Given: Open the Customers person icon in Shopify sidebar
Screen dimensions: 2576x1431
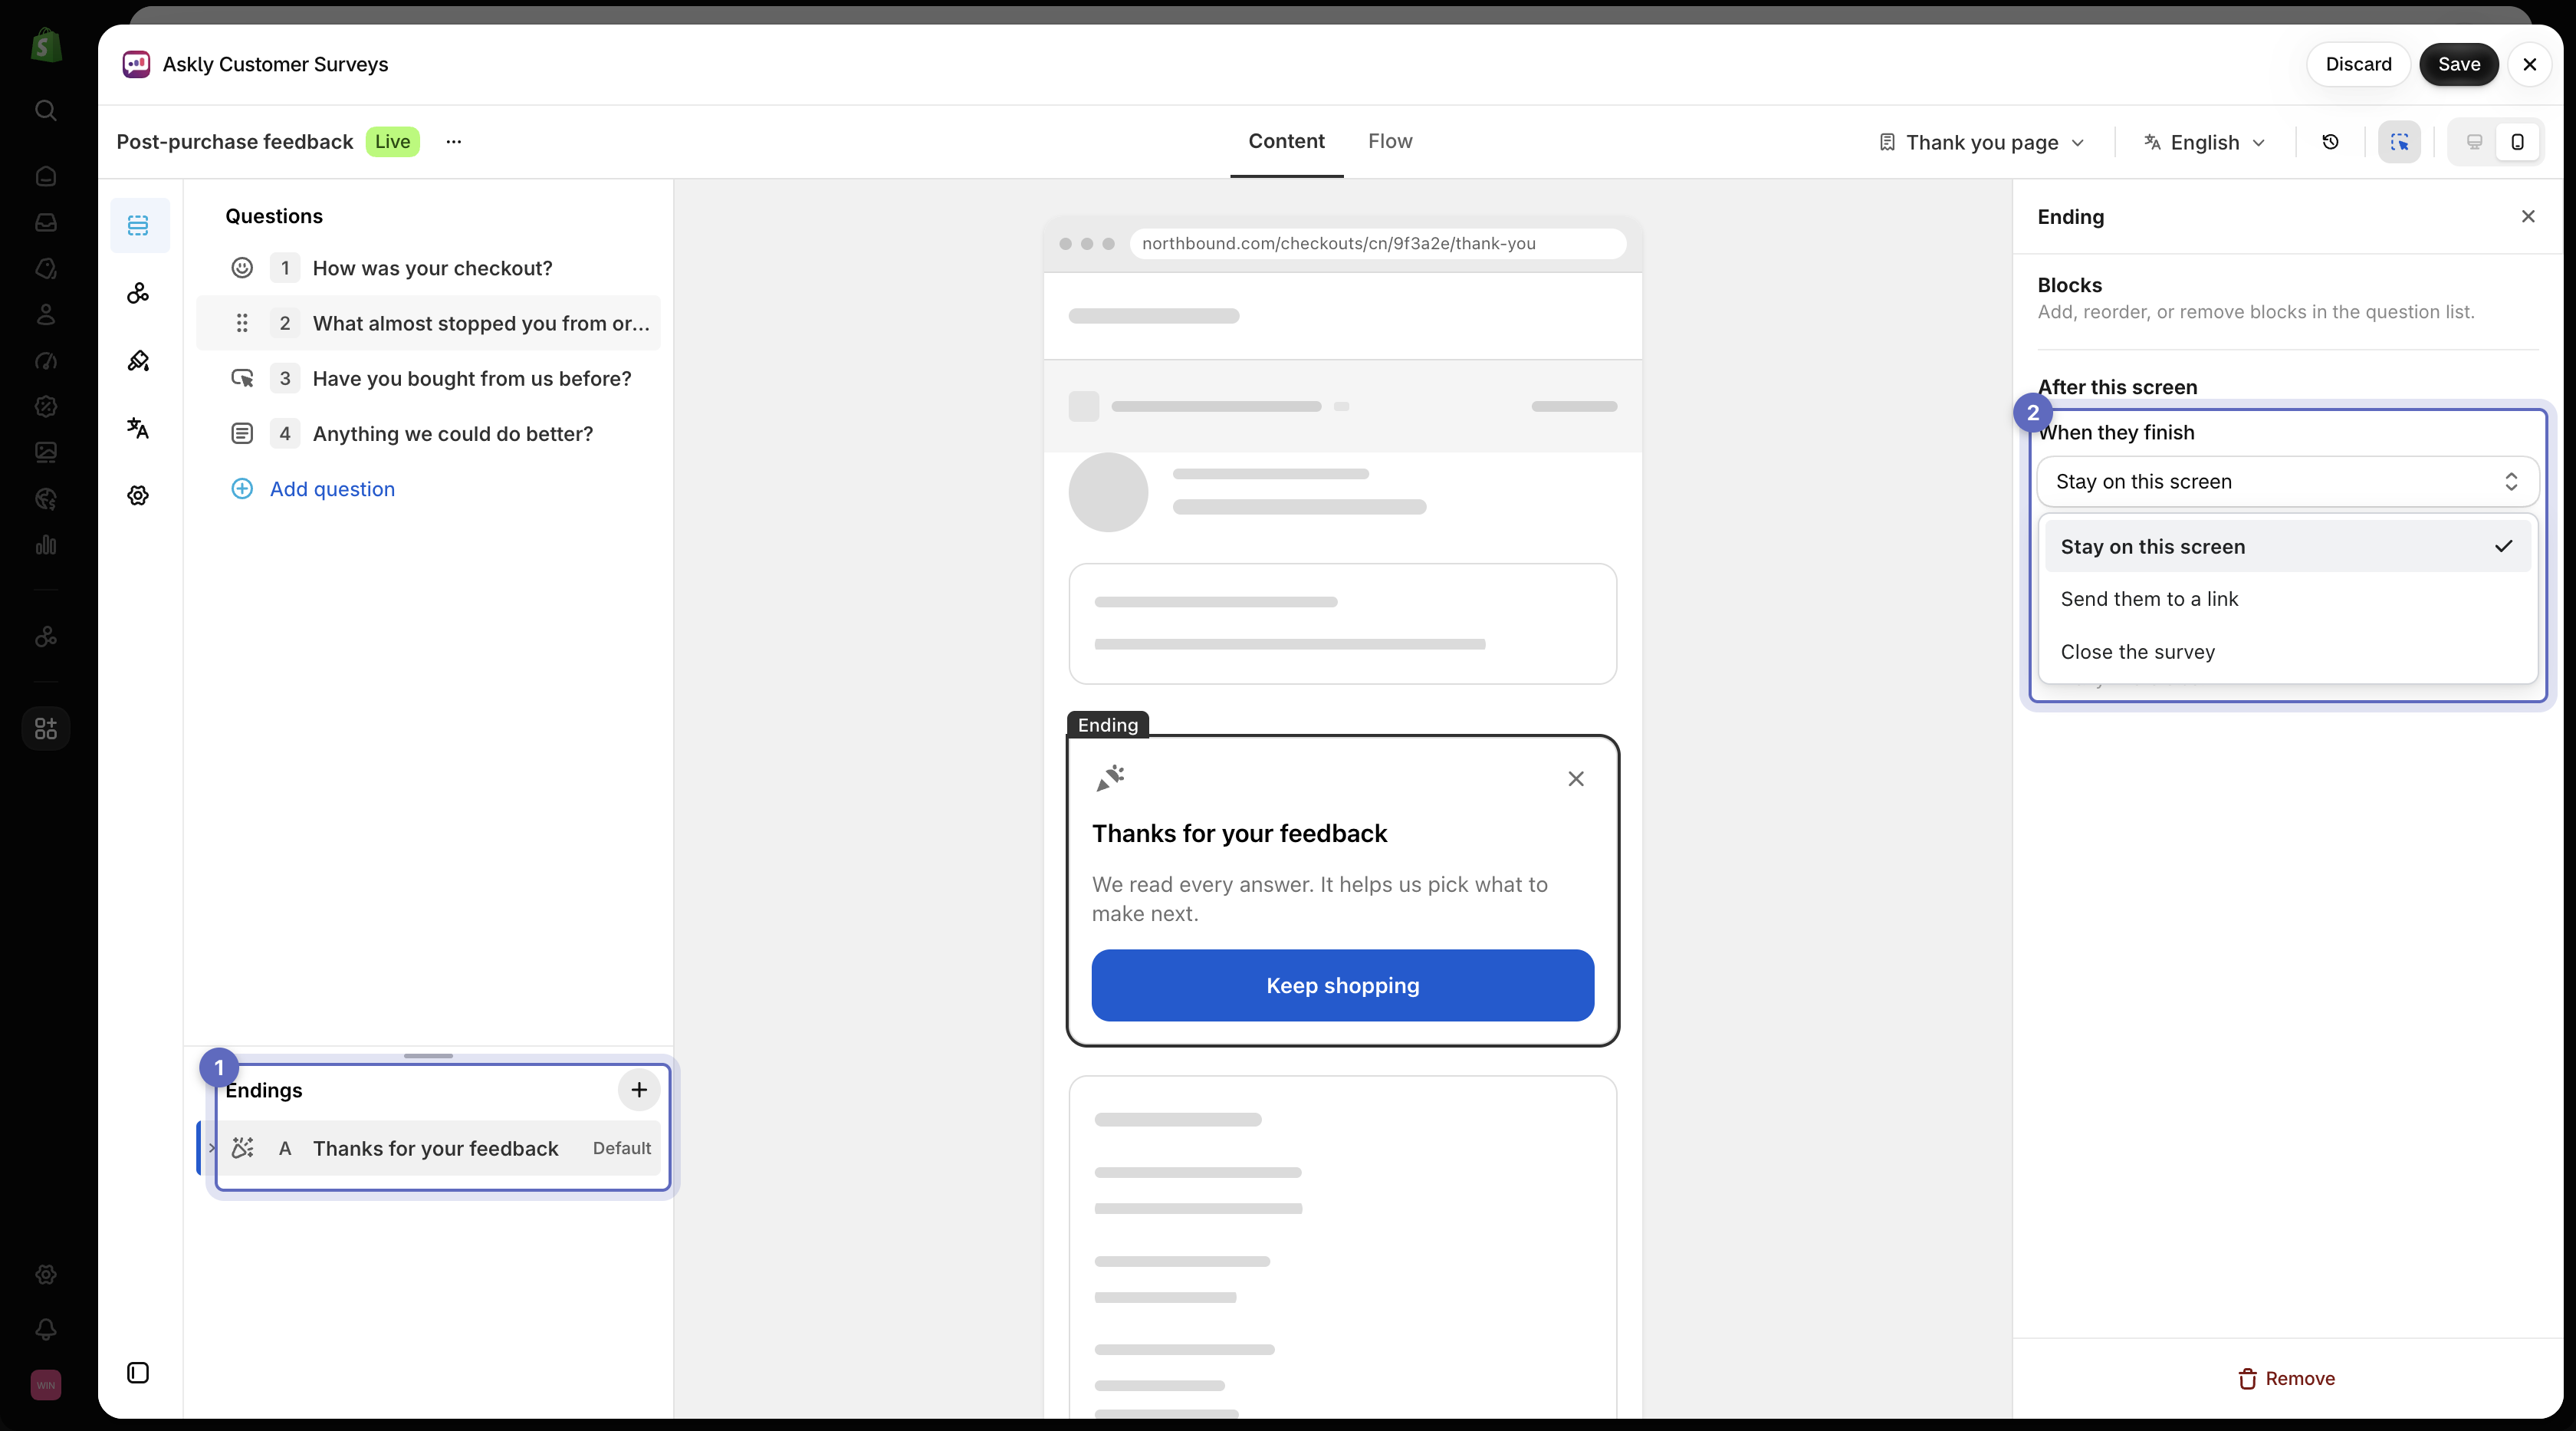Looking at the screenshot, I should click(46, 315).
